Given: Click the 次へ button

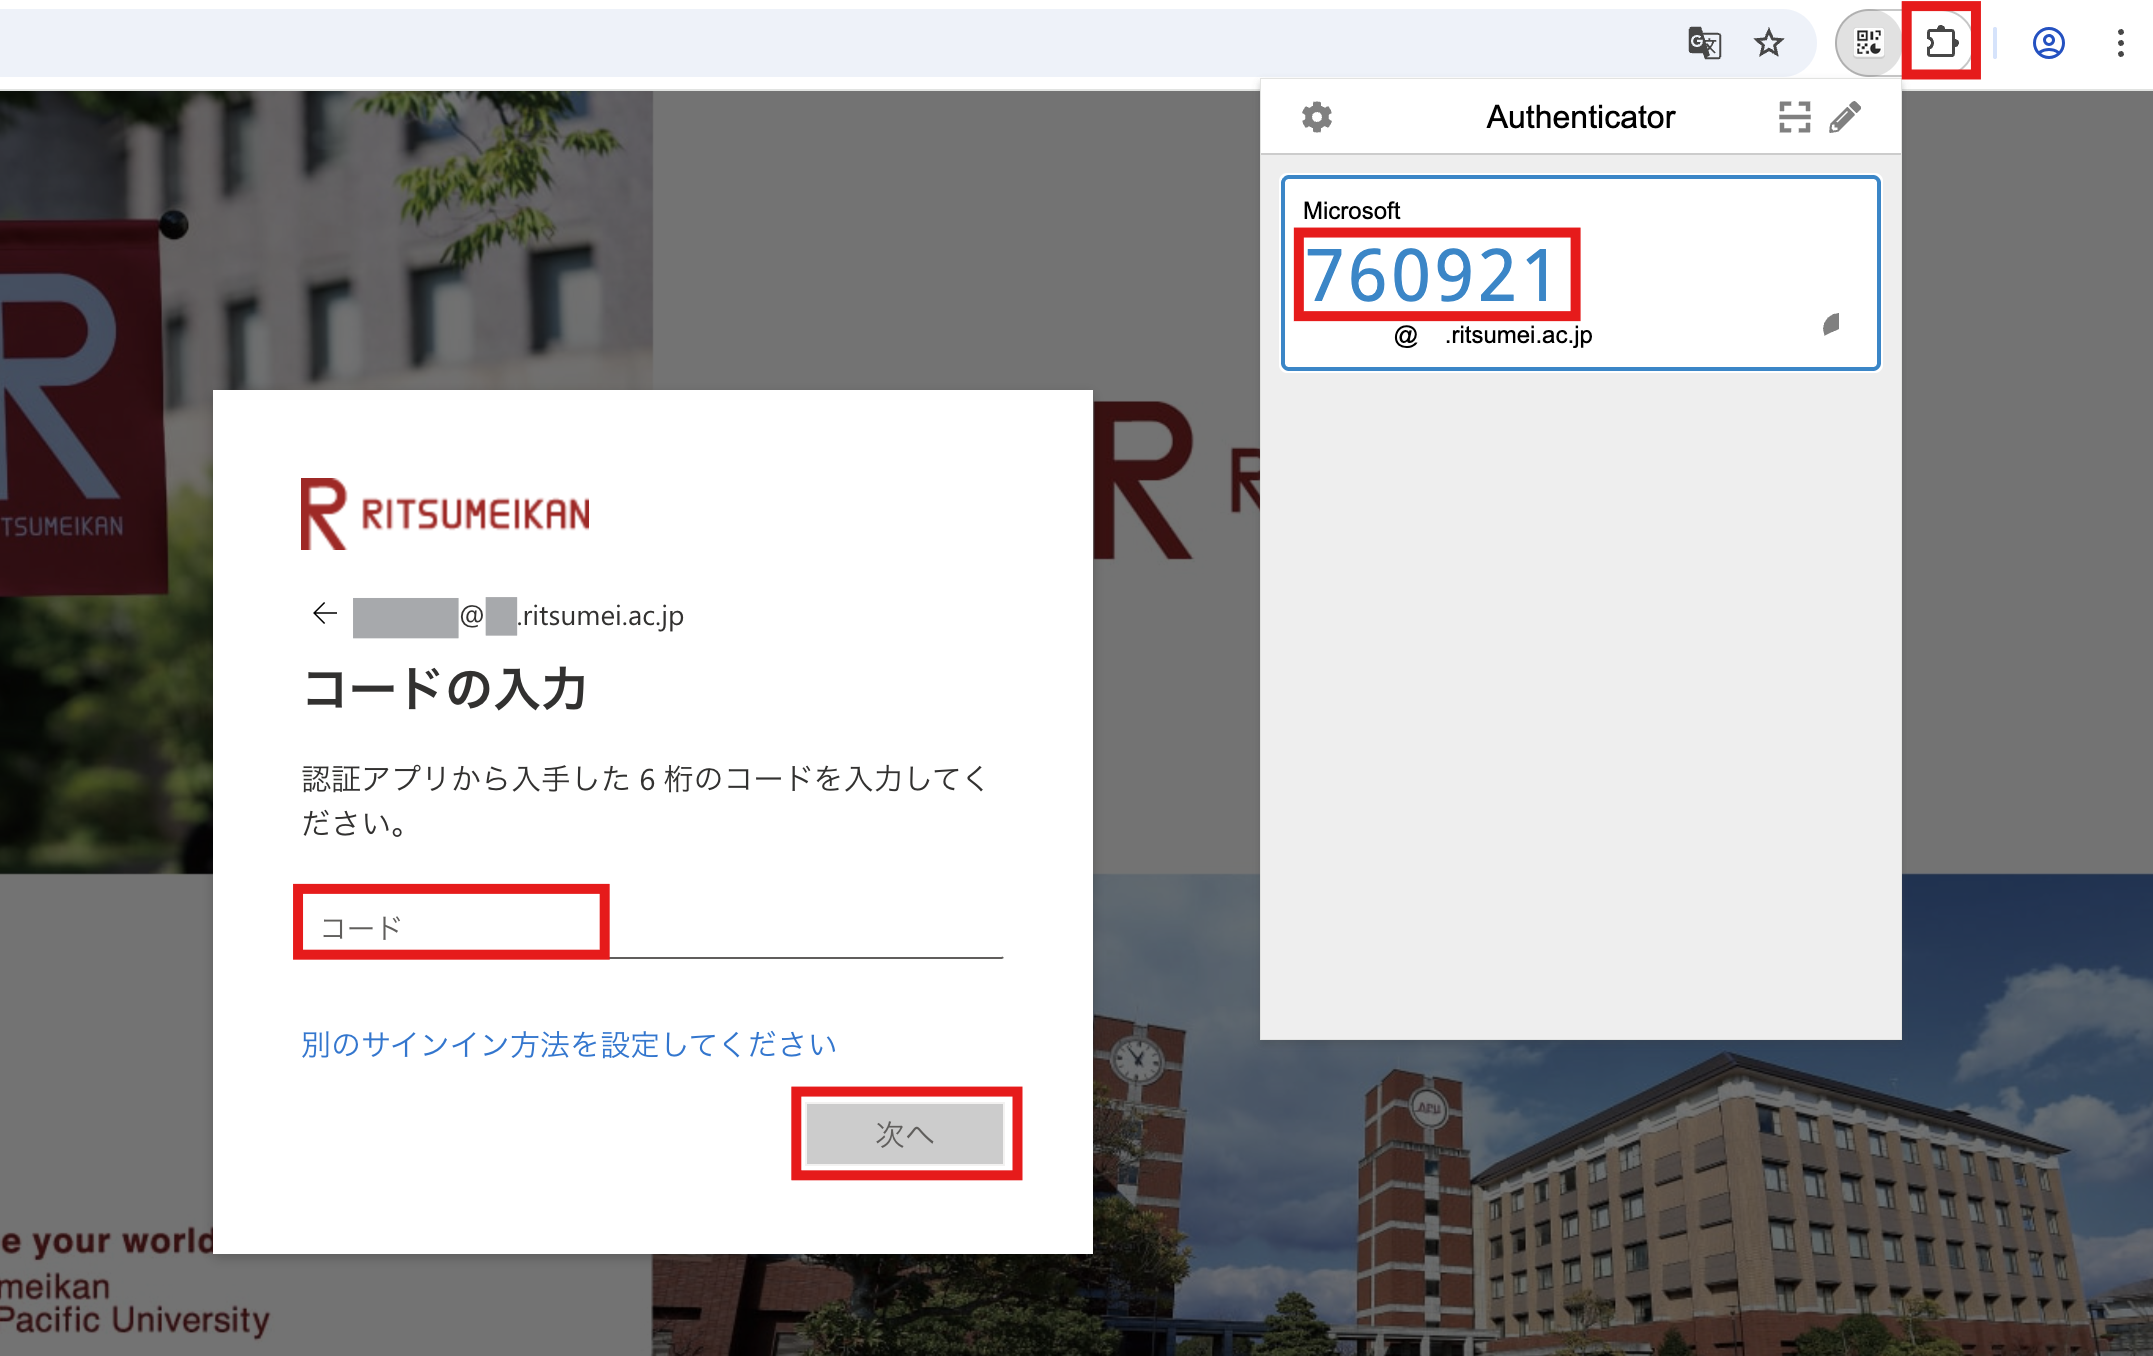Looking at the screenshot, I should pos(905,1133).
